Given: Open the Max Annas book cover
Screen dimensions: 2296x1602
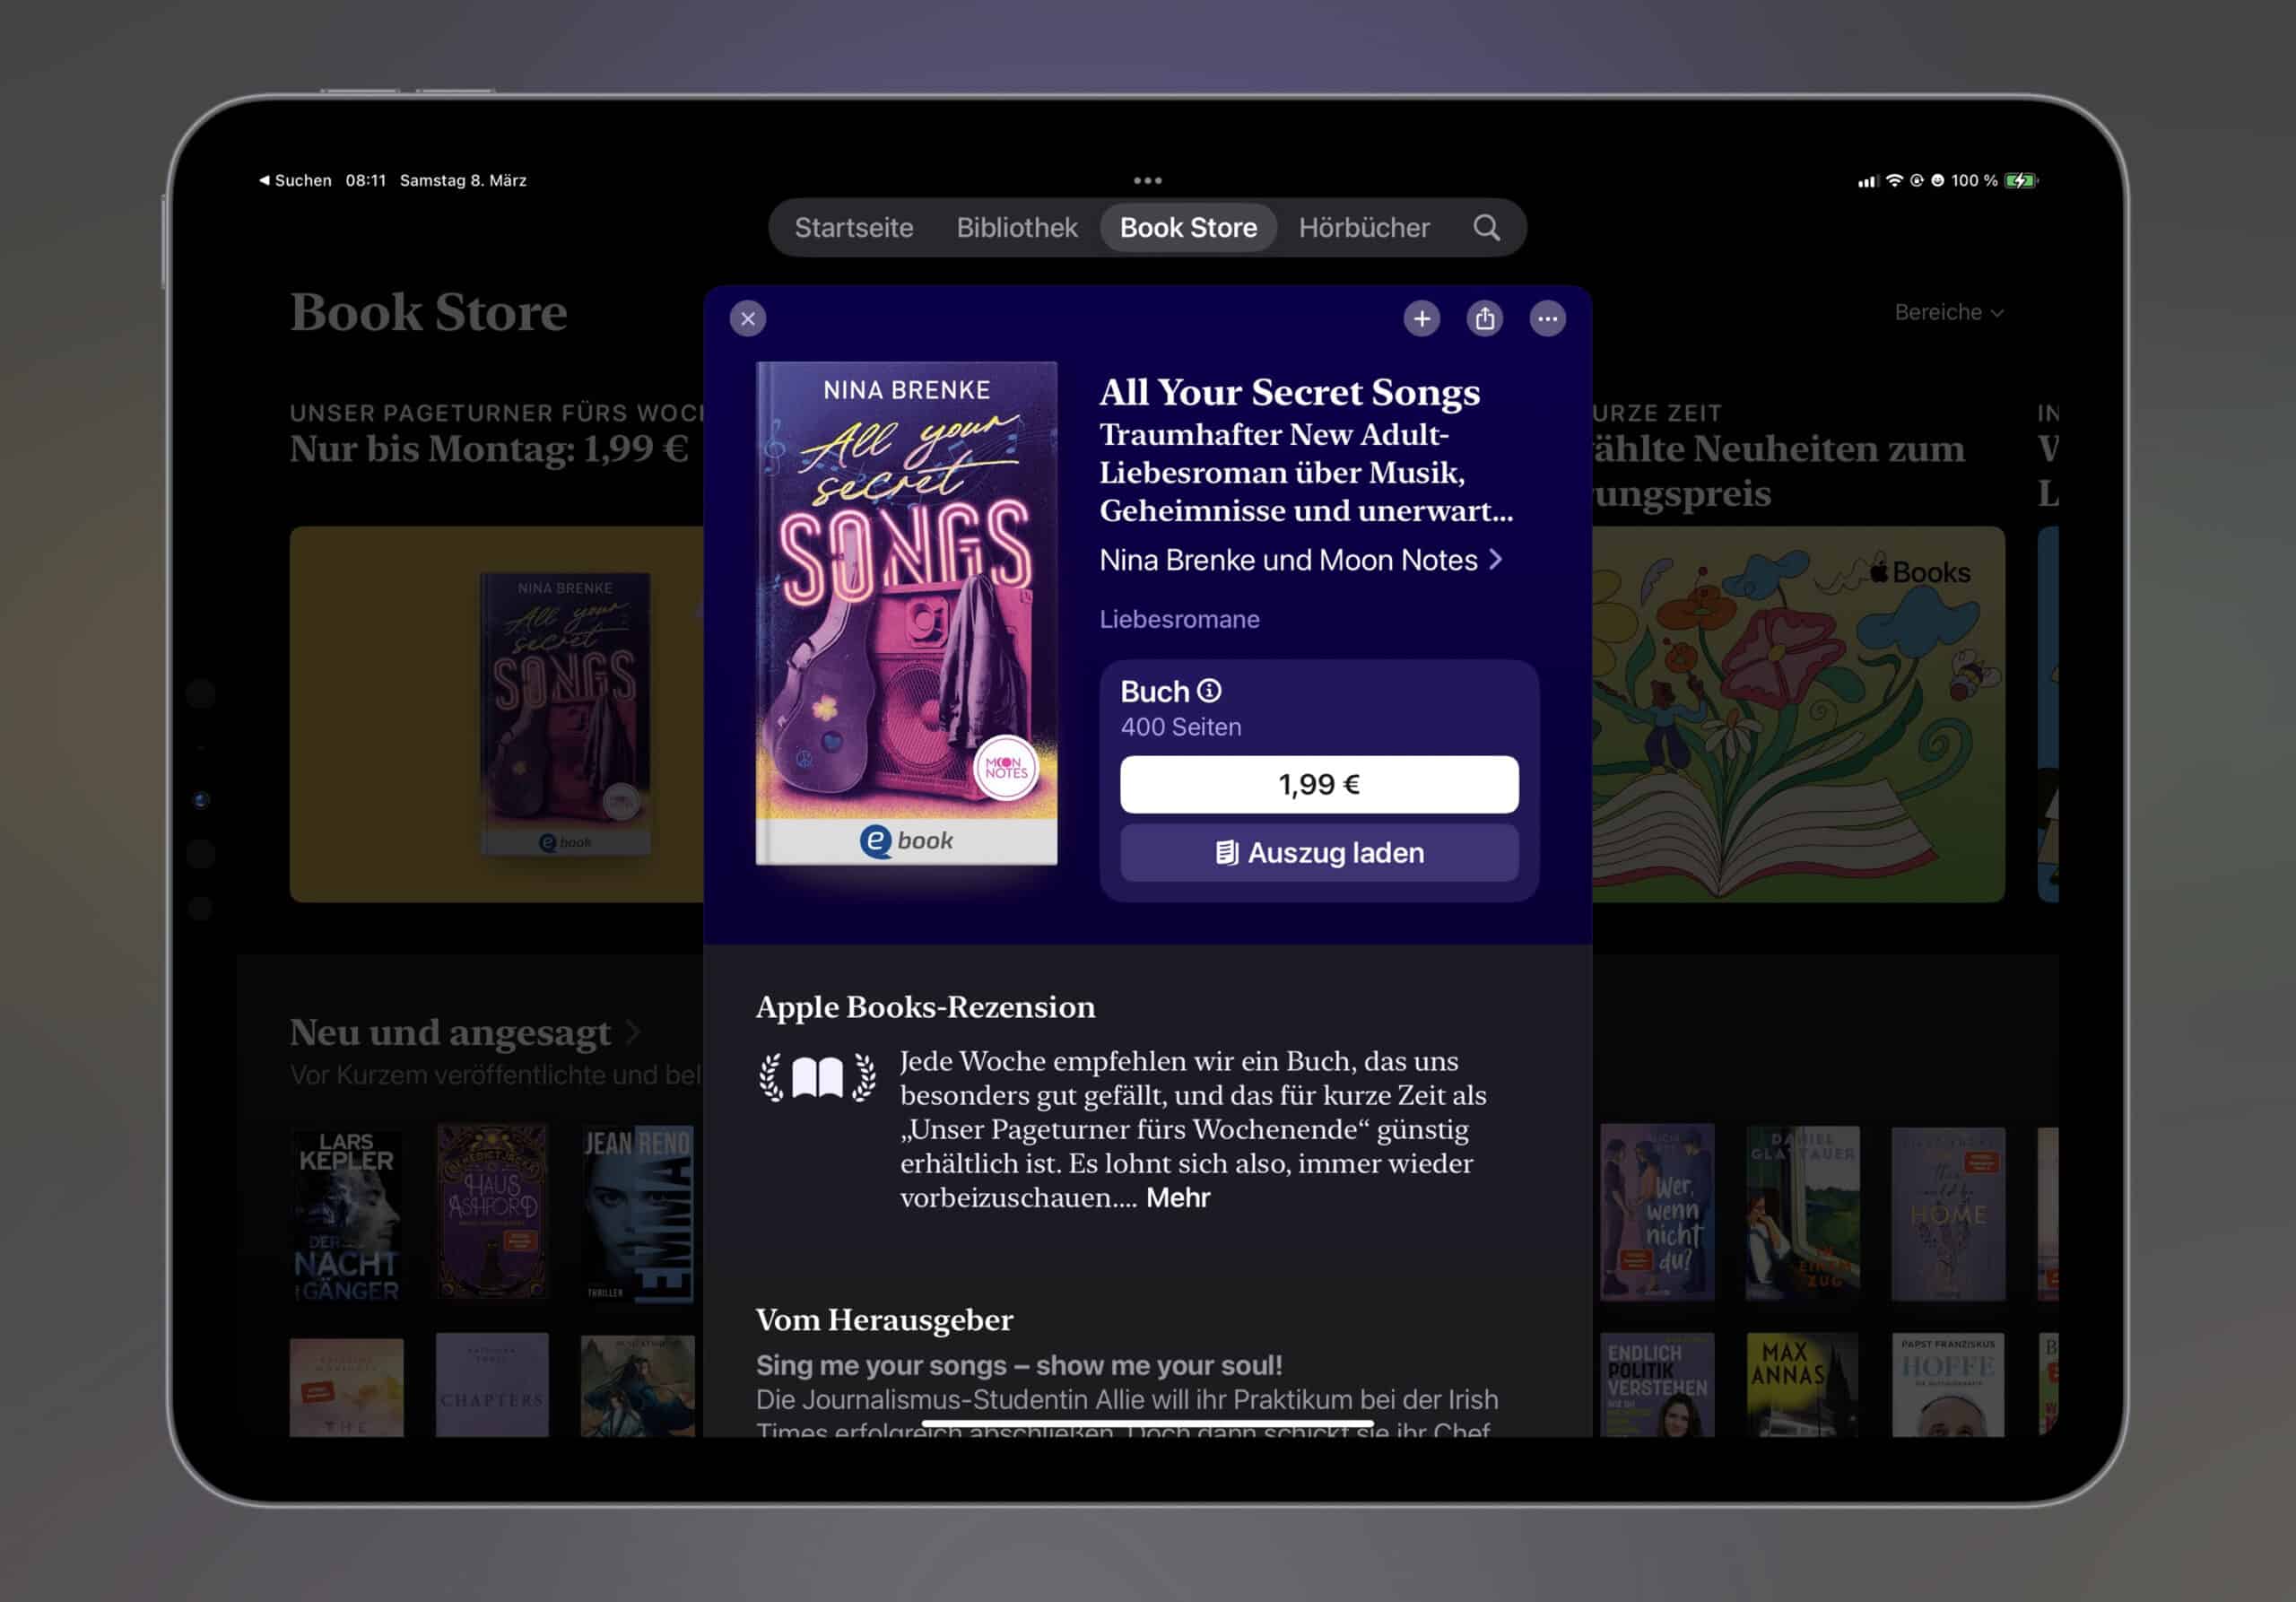Looking at the screenshot, I should tap(1802, 1385).
